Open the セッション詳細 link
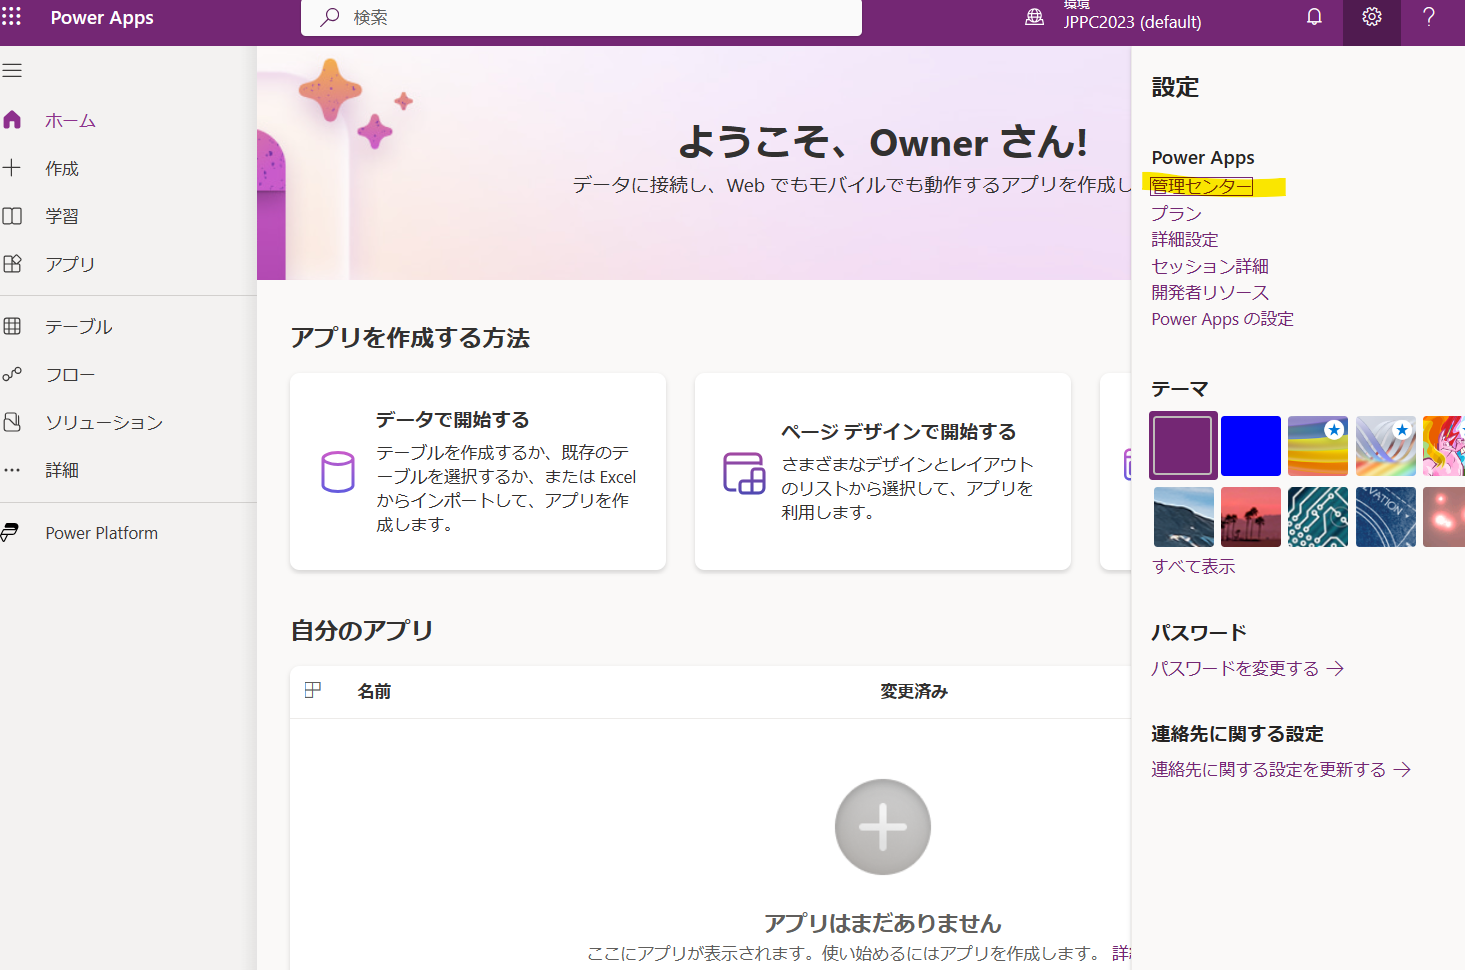The width and height of the screenshot is (1465, 970). pos(1210,266)
